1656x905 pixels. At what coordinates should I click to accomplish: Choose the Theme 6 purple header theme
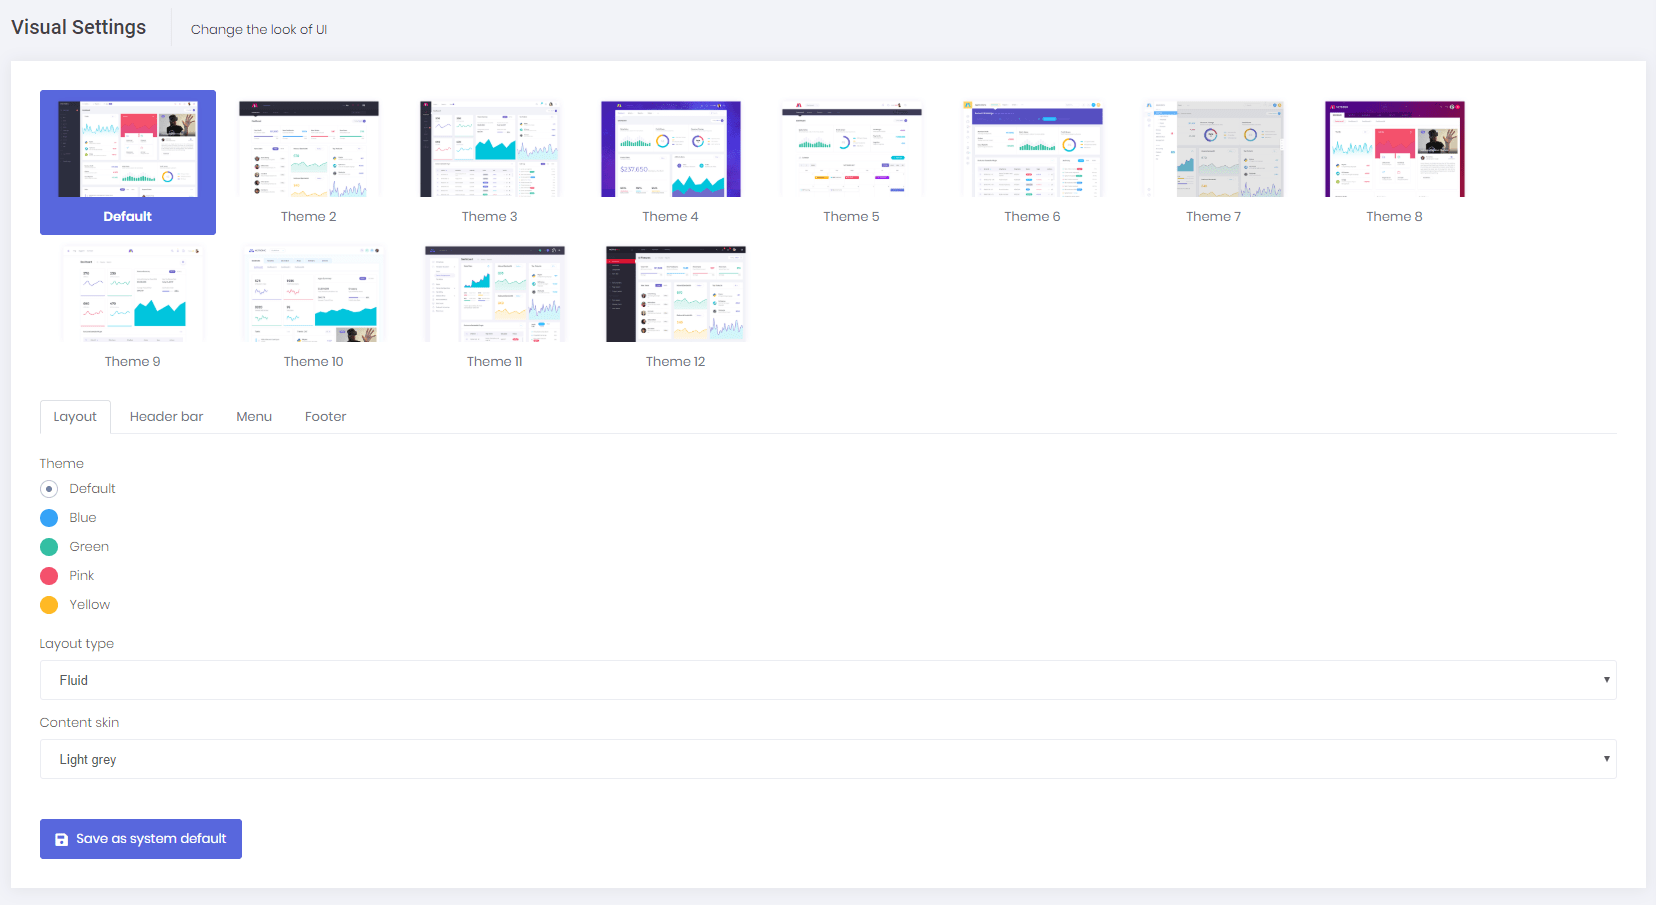coord(1032,150)
